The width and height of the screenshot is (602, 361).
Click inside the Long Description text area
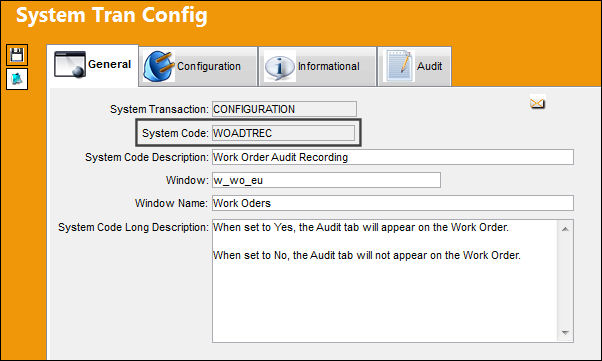(x=385, y=281)
